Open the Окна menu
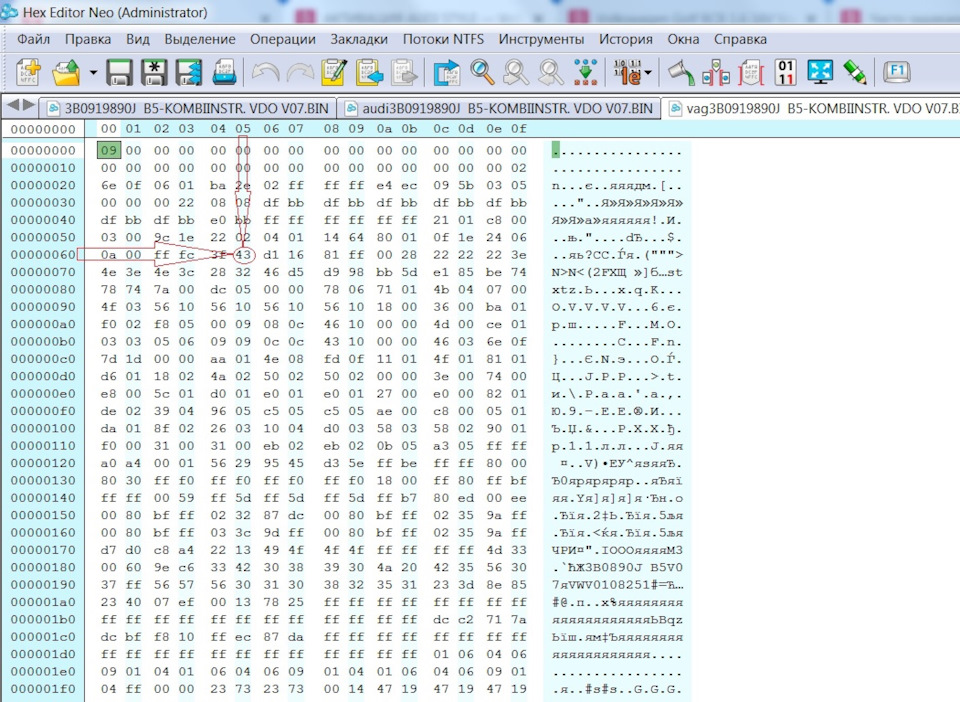960x702 pixels. point(683,39)
